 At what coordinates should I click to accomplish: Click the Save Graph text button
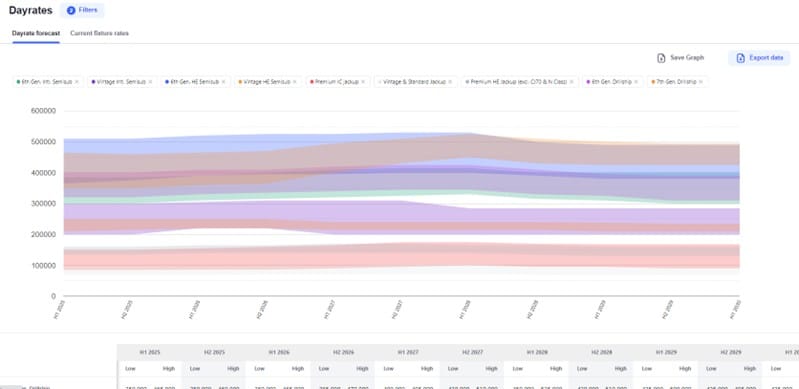pyautogui.click(x=687, y=58)
